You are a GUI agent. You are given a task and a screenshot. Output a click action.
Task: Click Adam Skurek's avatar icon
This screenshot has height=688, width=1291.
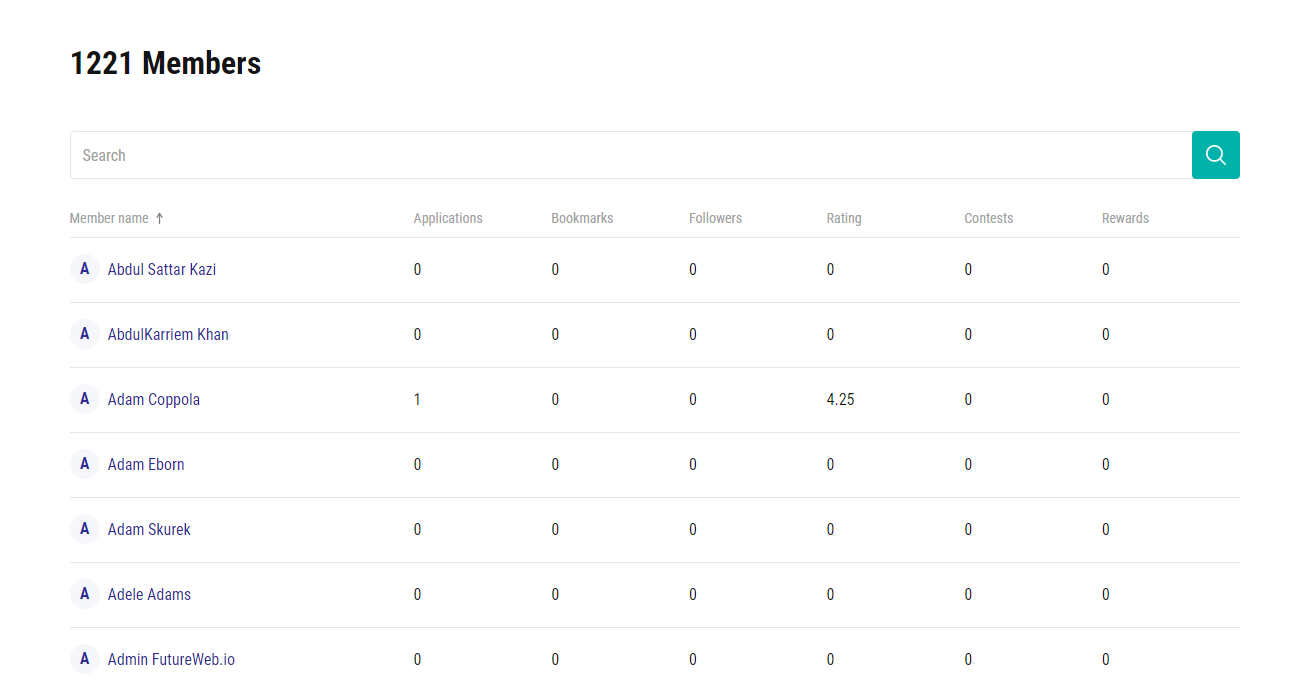[x=84, y=529]
